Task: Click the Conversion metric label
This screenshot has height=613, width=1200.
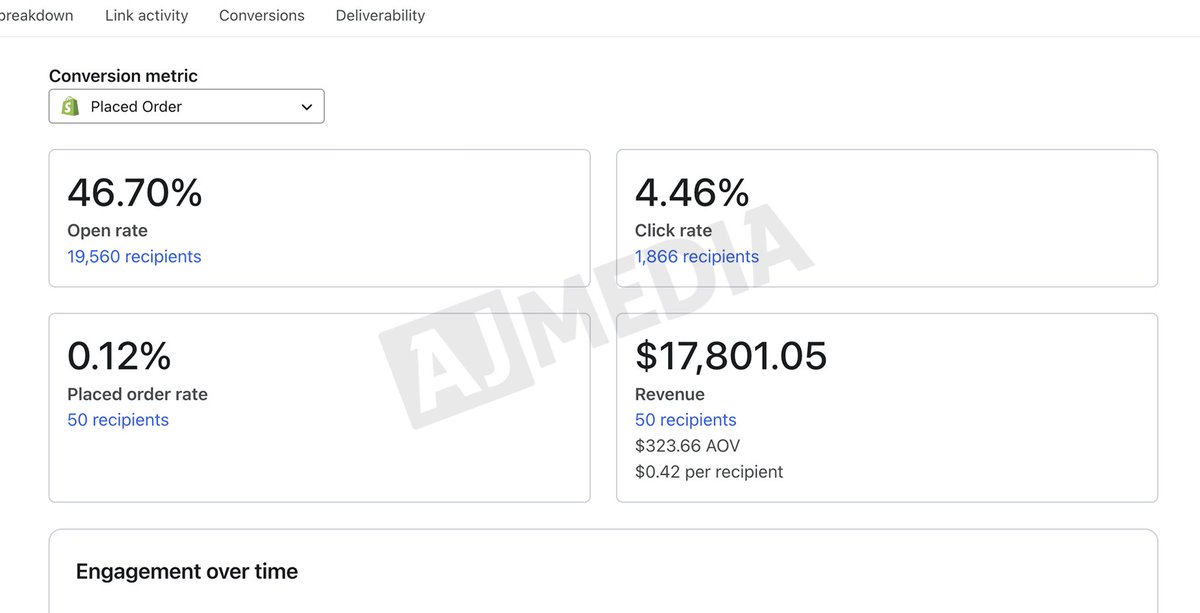Action: [123, 76]
